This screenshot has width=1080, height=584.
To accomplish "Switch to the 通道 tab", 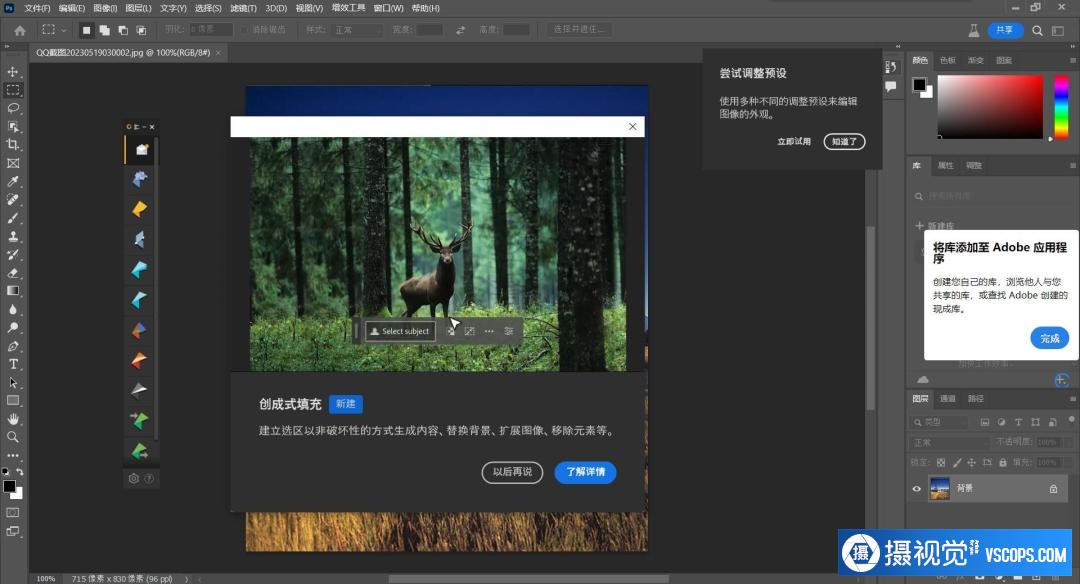I will pyautogui.click(x=948, y=399).
